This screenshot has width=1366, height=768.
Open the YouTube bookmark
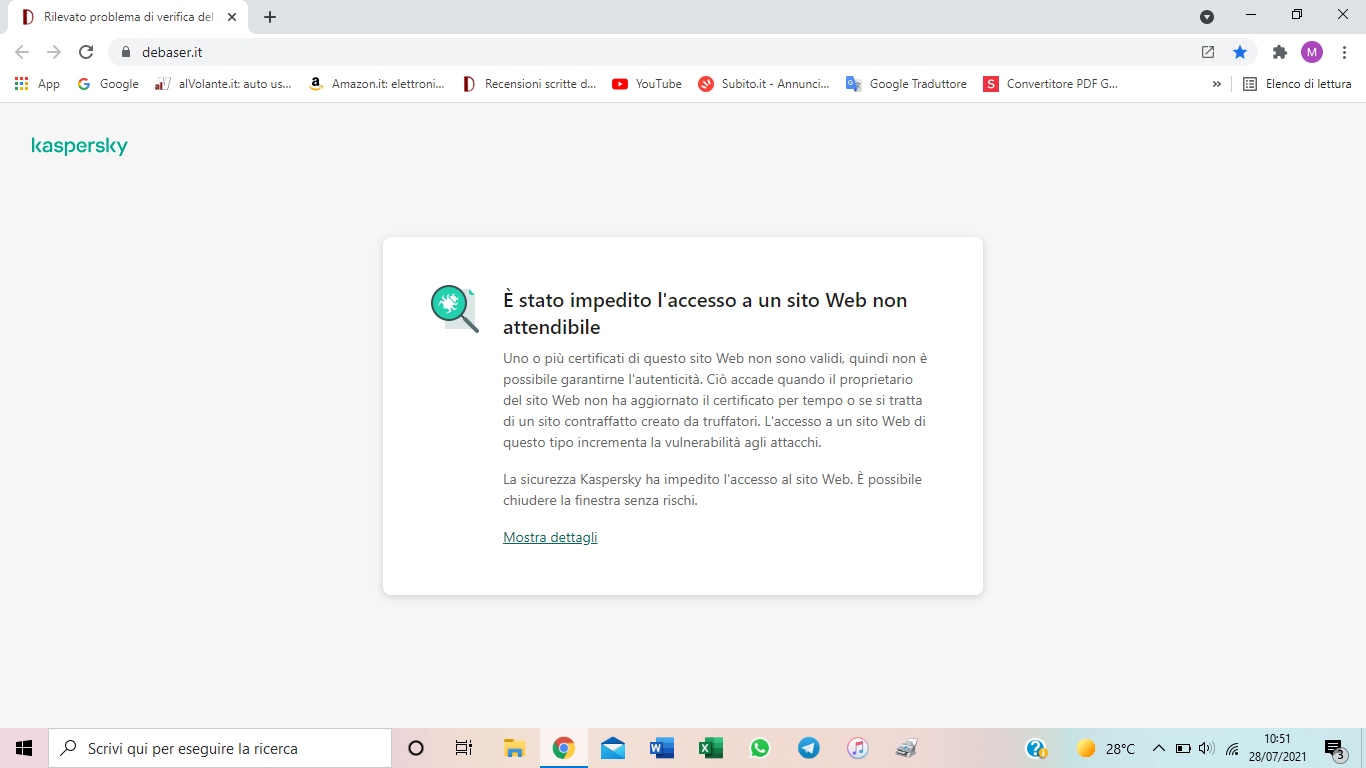click(647, 84)
